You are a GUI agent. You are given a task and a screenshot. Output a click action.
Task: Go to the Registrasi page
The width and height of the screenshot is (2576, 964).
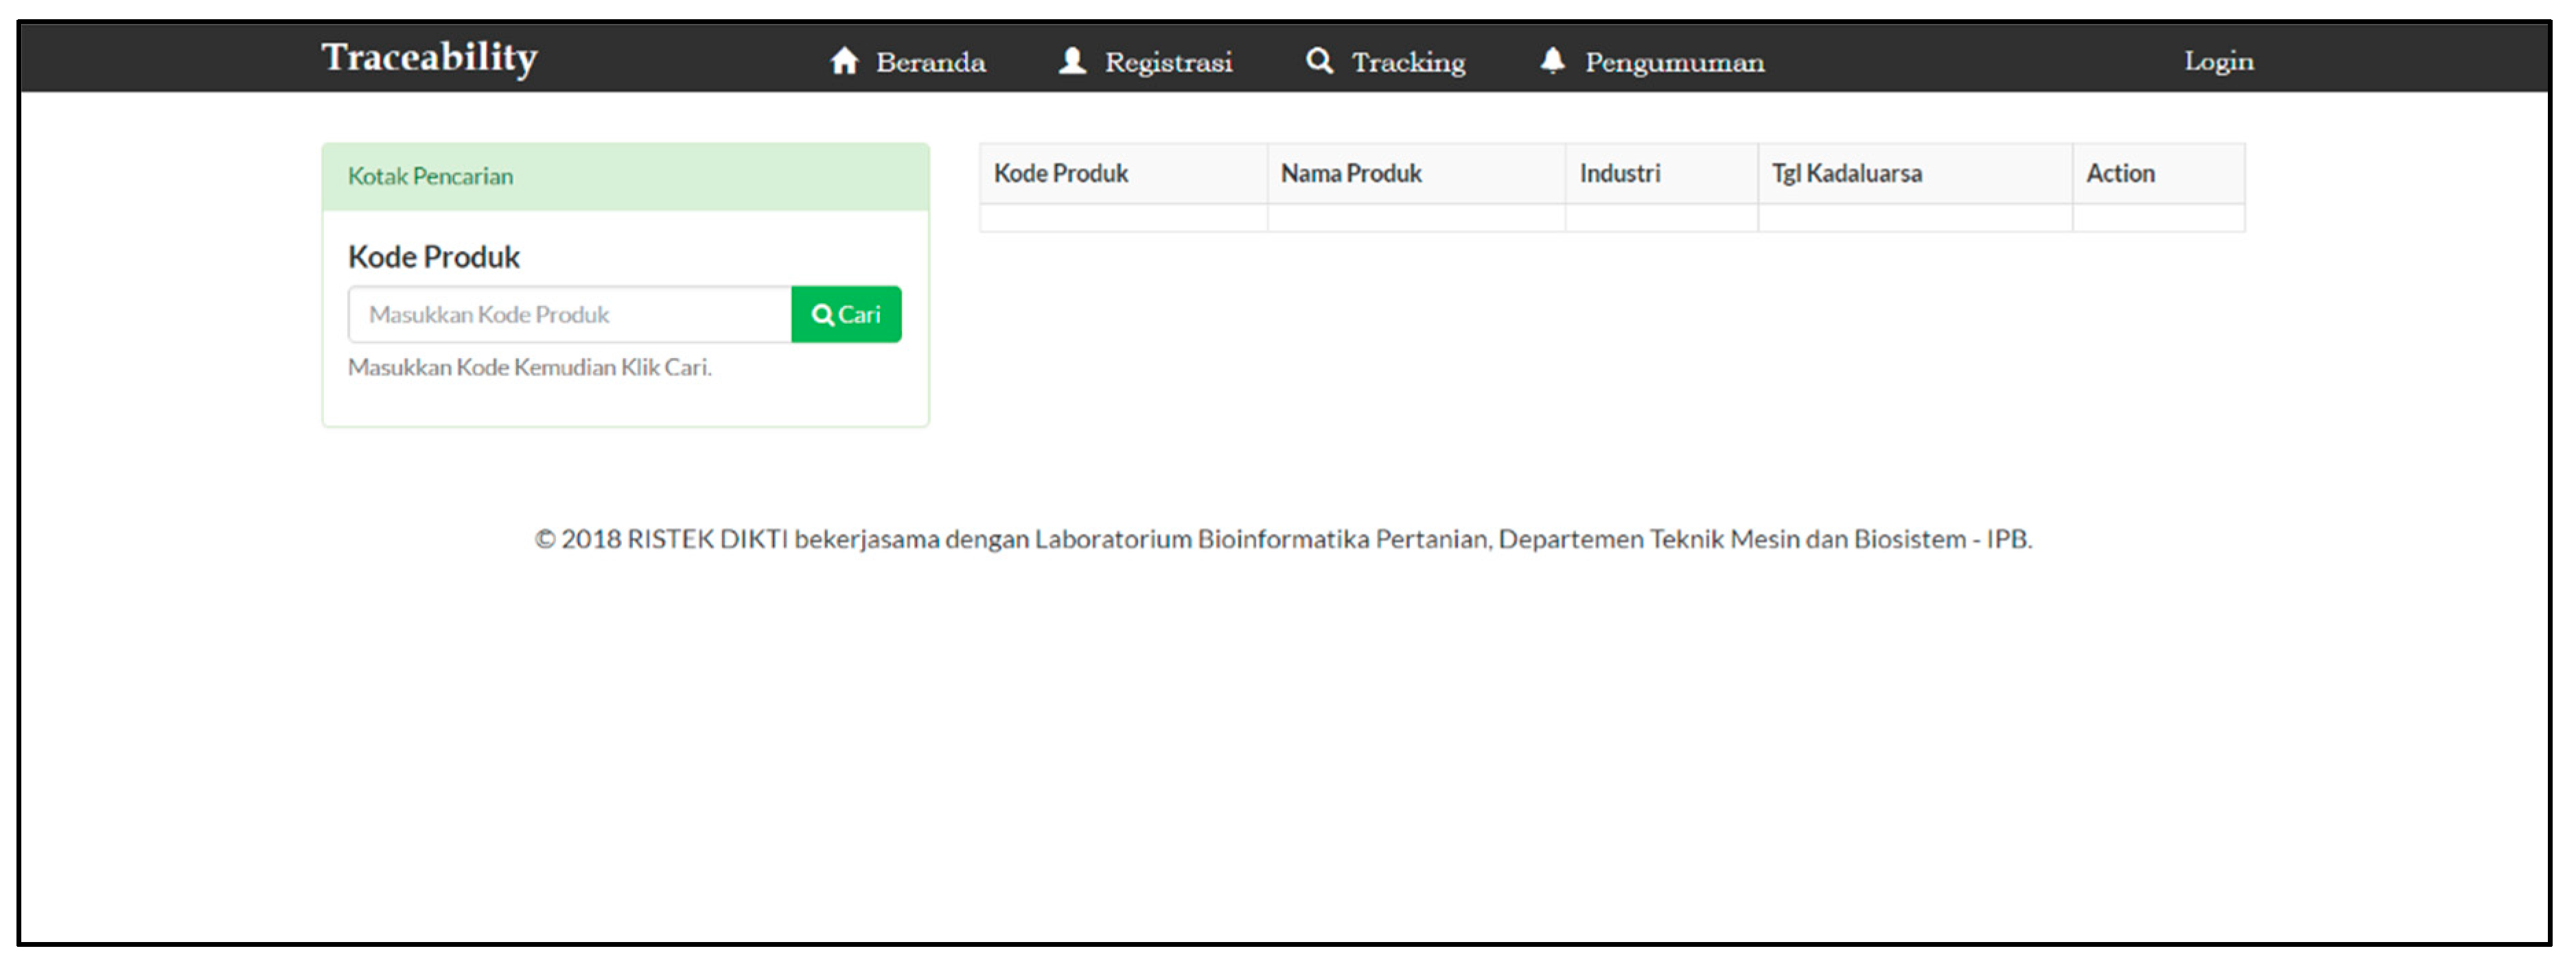[1168, 62]
